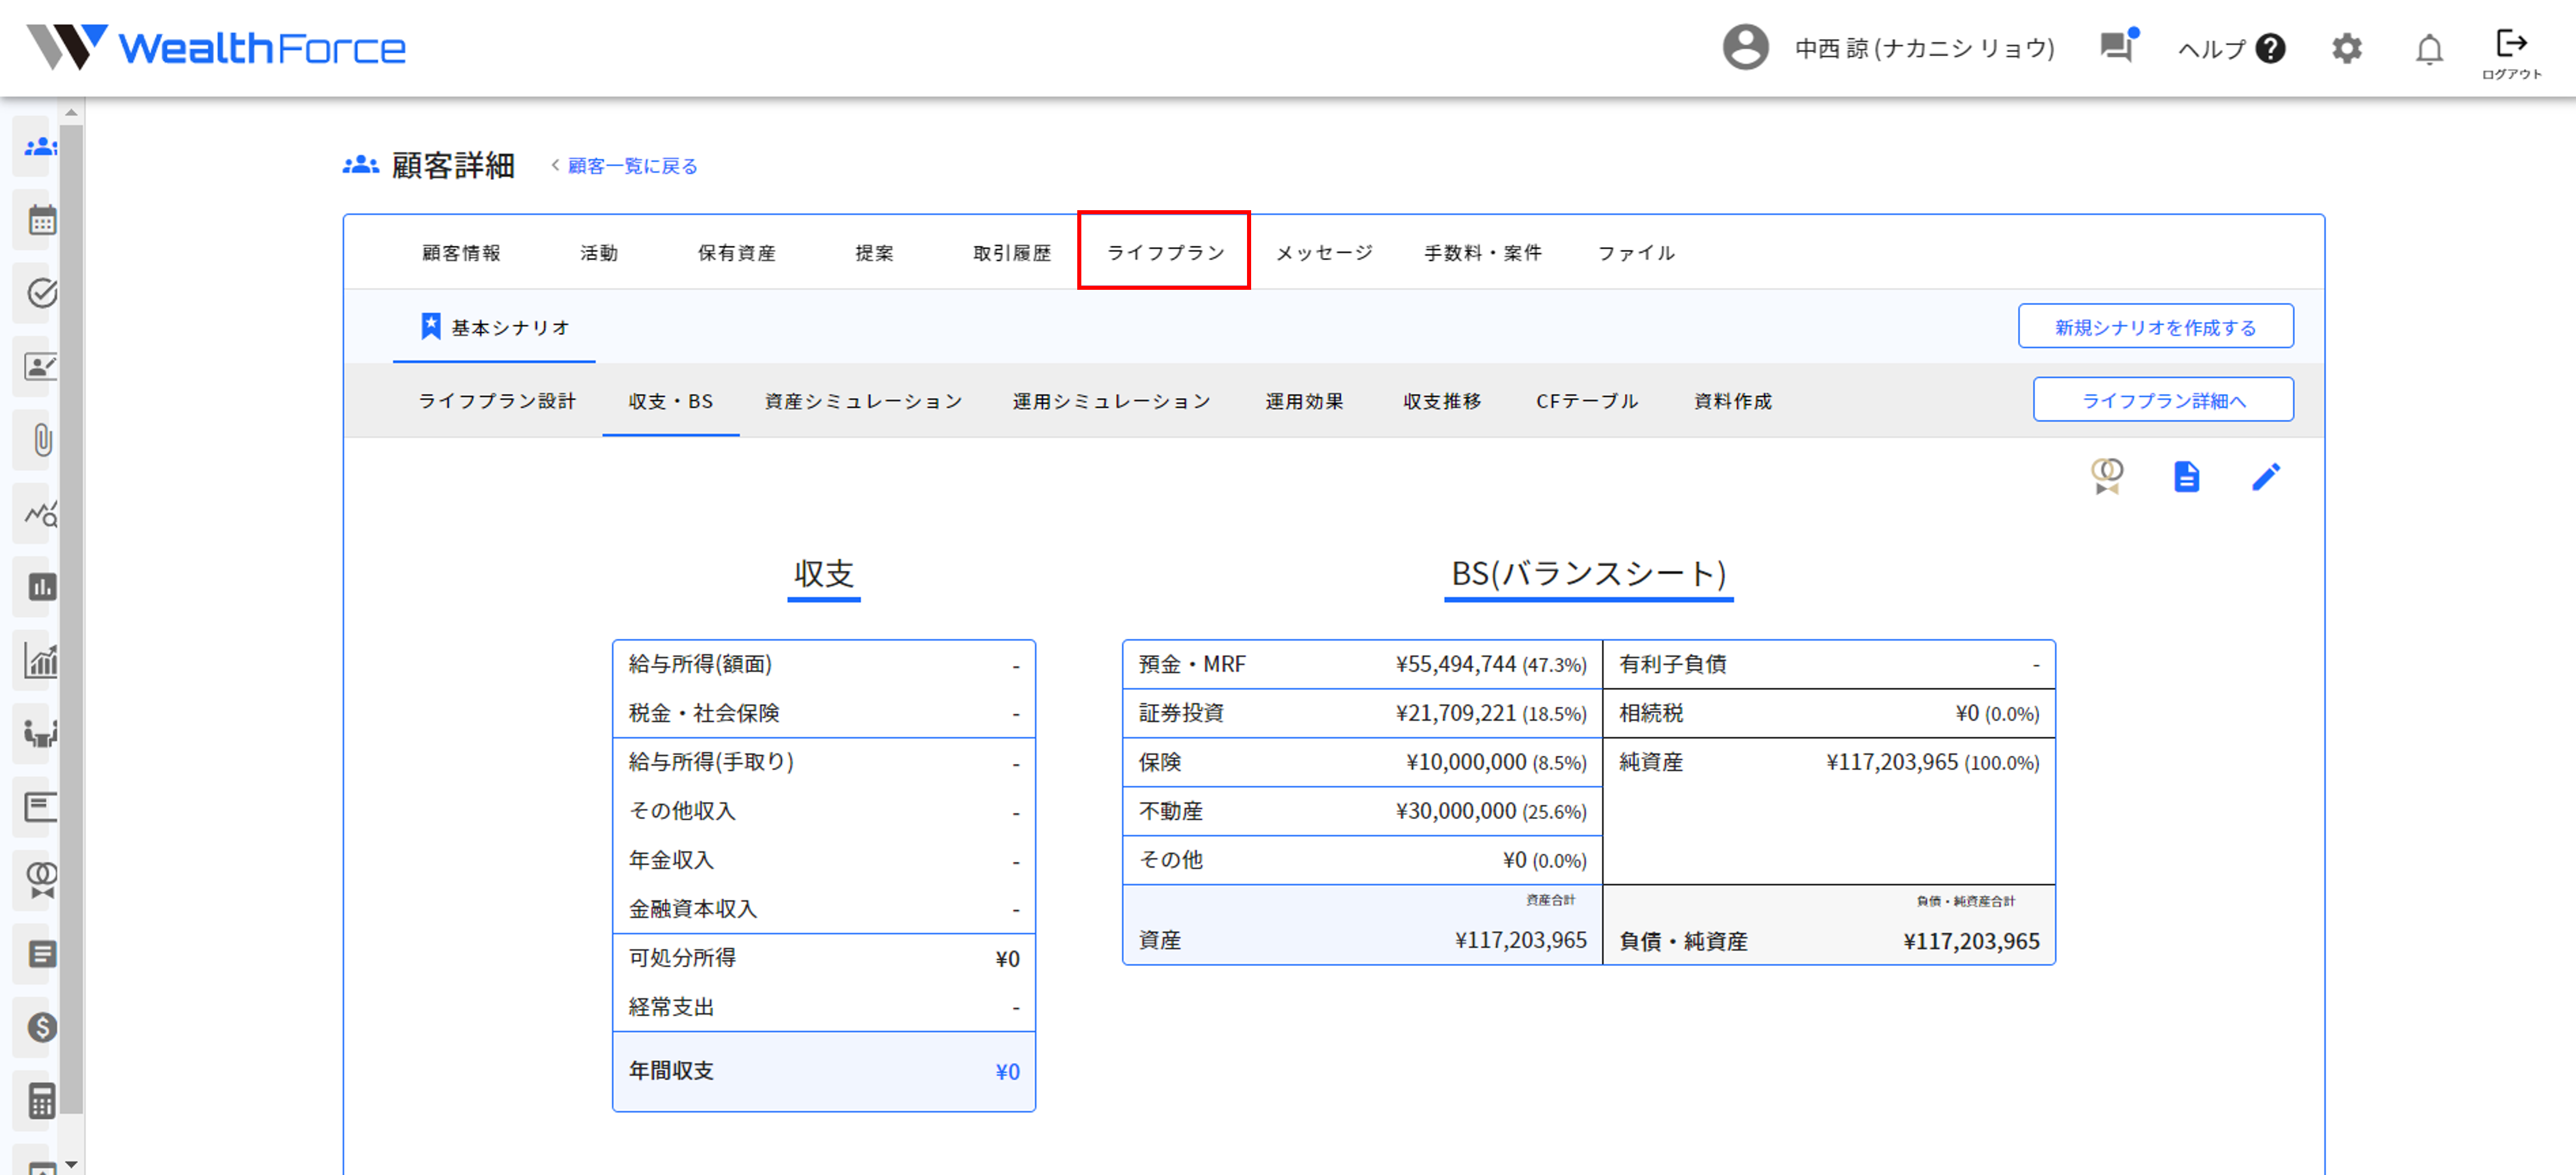Open ライフプラン設計 sub-tab

click(x=497, y=401)
